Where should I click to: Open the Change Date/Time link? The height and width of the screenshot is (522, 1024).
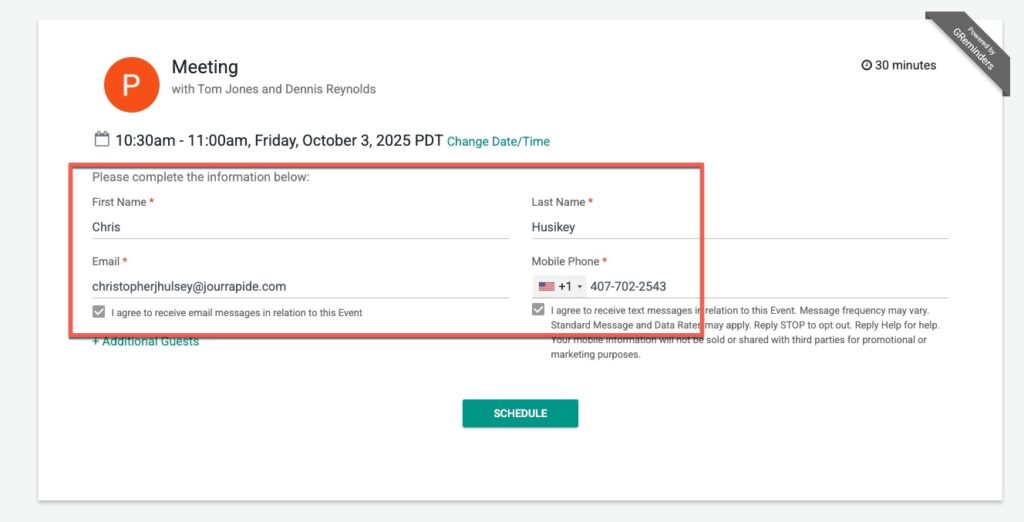click(x=498, y=142)
